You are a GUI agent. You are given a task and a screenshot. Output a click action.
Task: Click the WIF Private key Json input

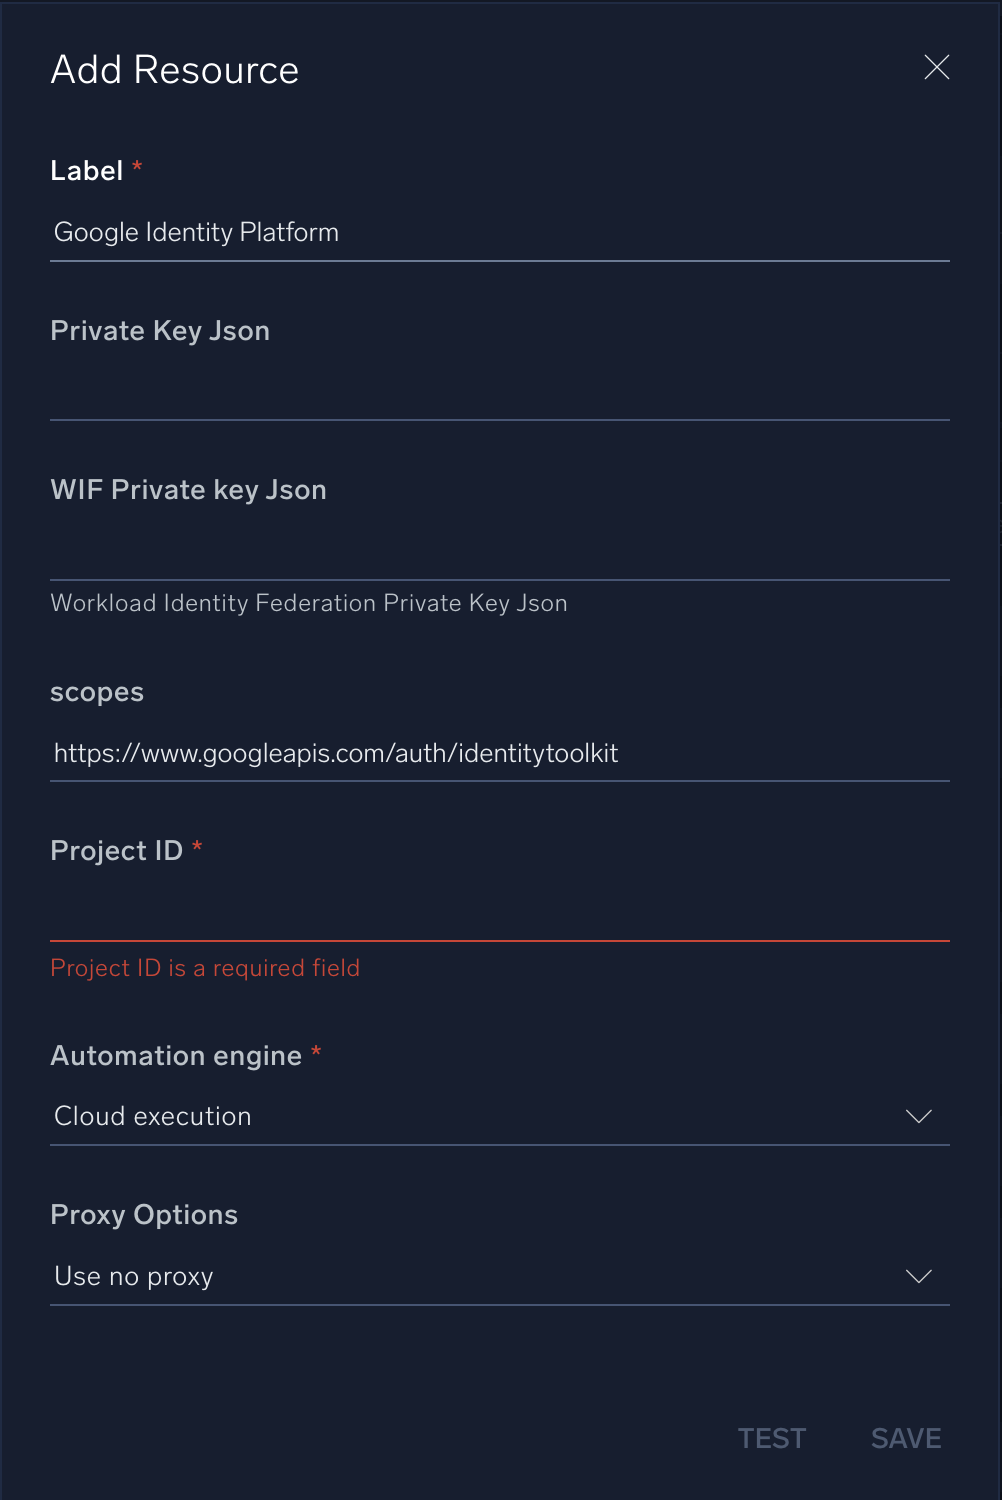coord(500,551)
